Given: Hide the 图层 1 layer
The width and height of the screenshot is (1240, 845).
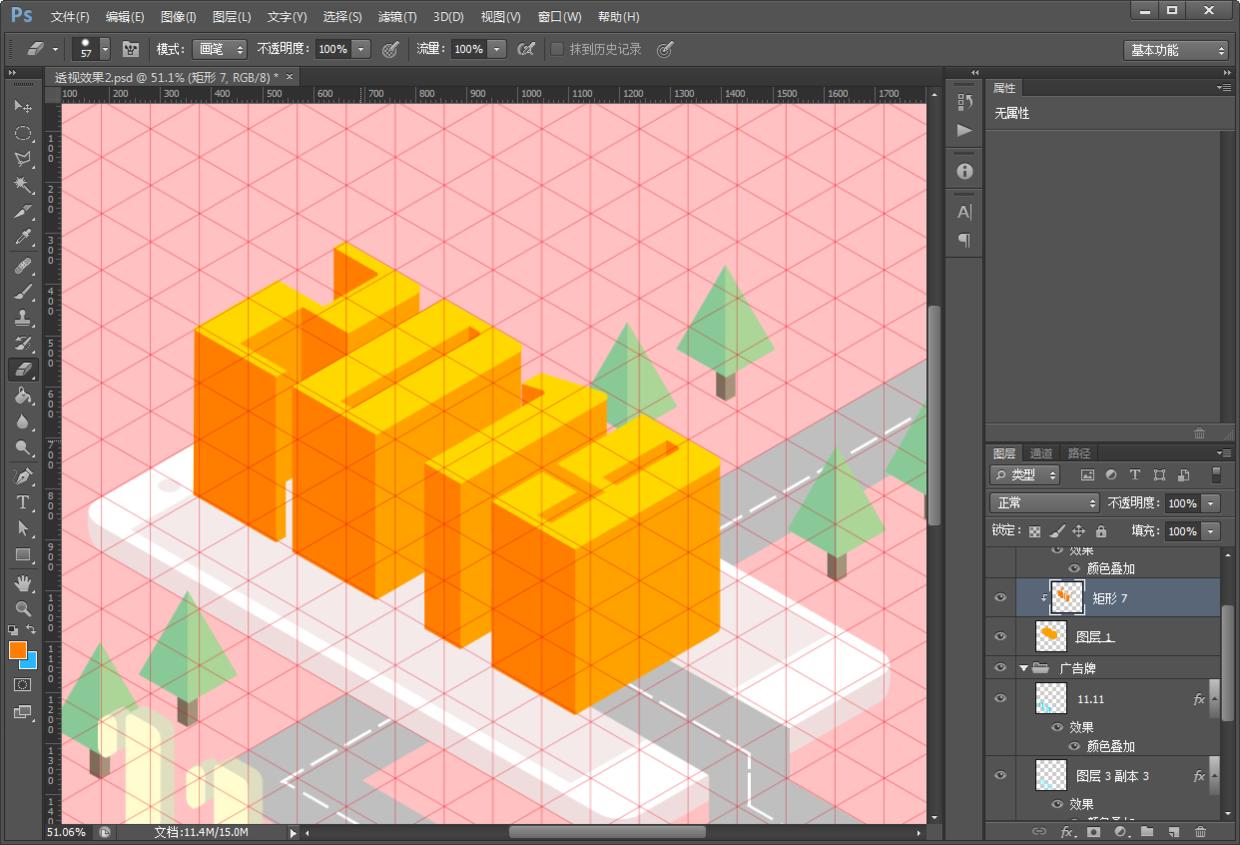Looking at the screenshot, I should point(1000,636).
